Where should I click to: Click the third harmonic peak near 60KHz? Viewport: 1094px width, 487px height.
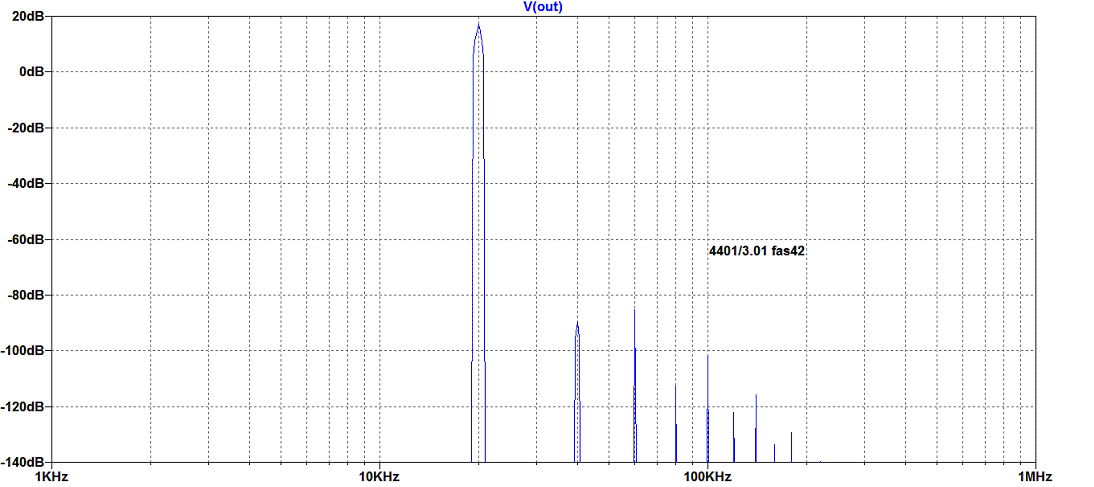pos(634,310)
